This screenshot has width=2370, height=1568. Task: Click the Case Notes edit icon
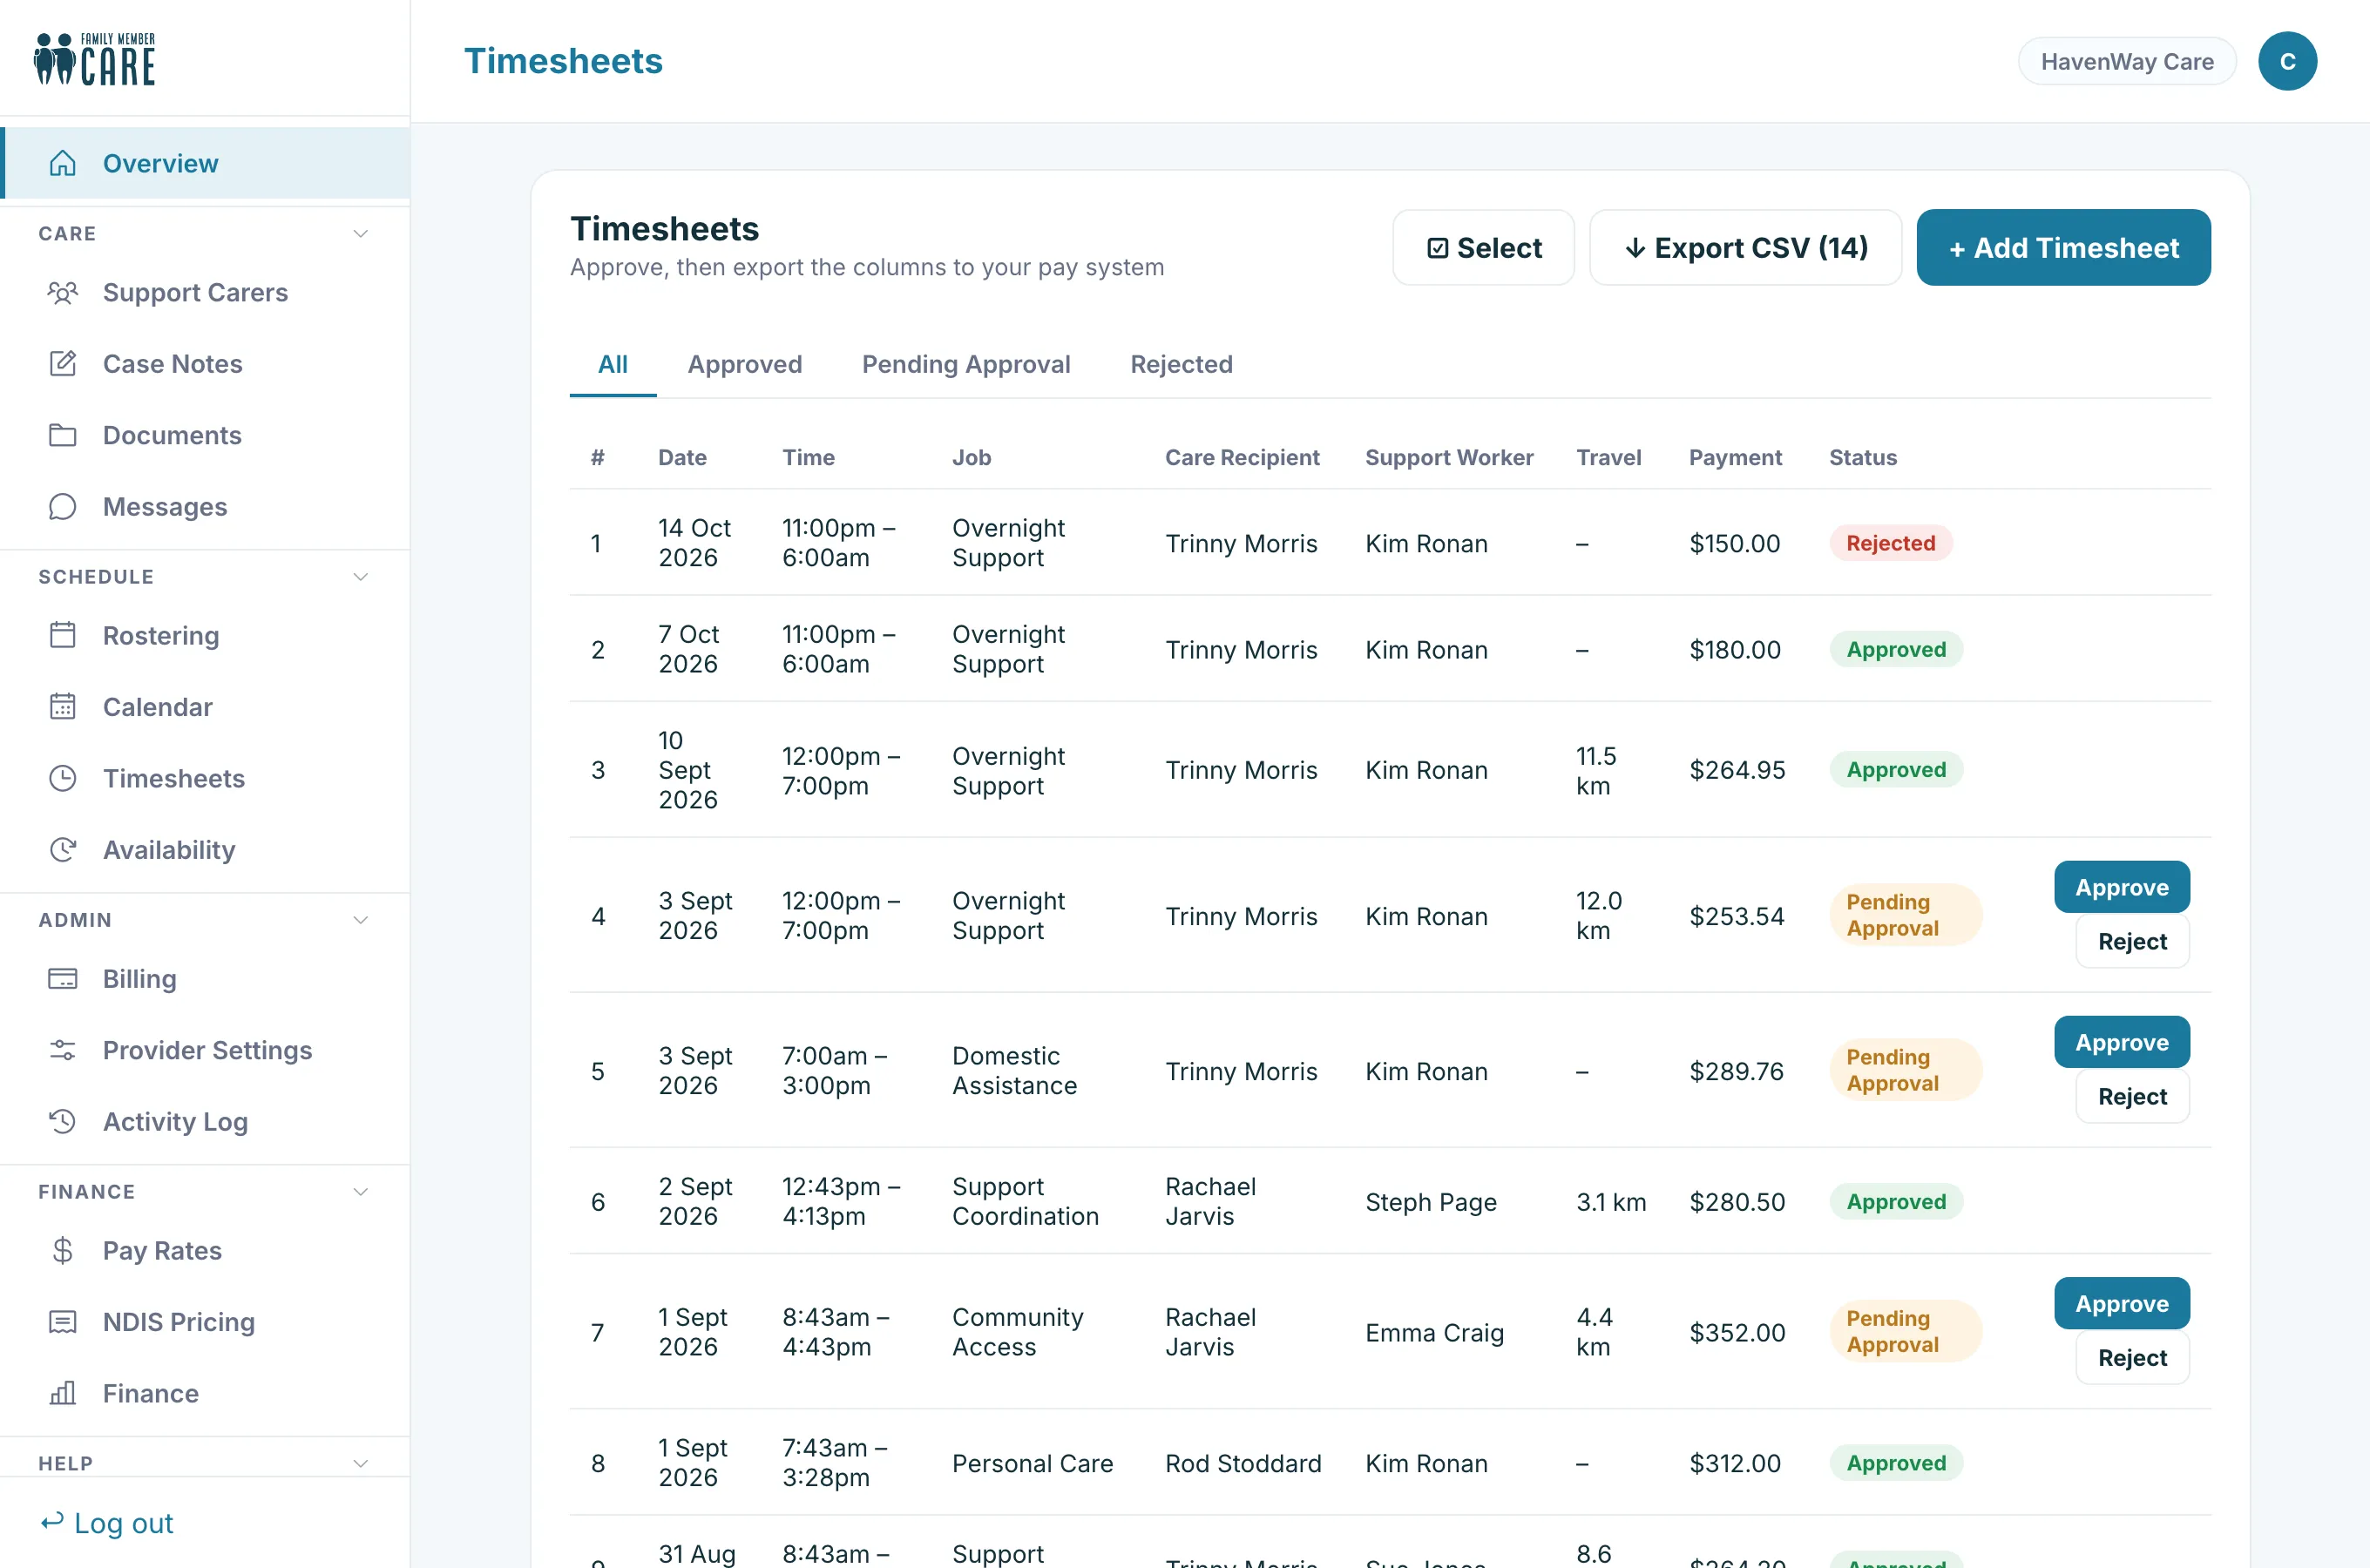[63, 363]
